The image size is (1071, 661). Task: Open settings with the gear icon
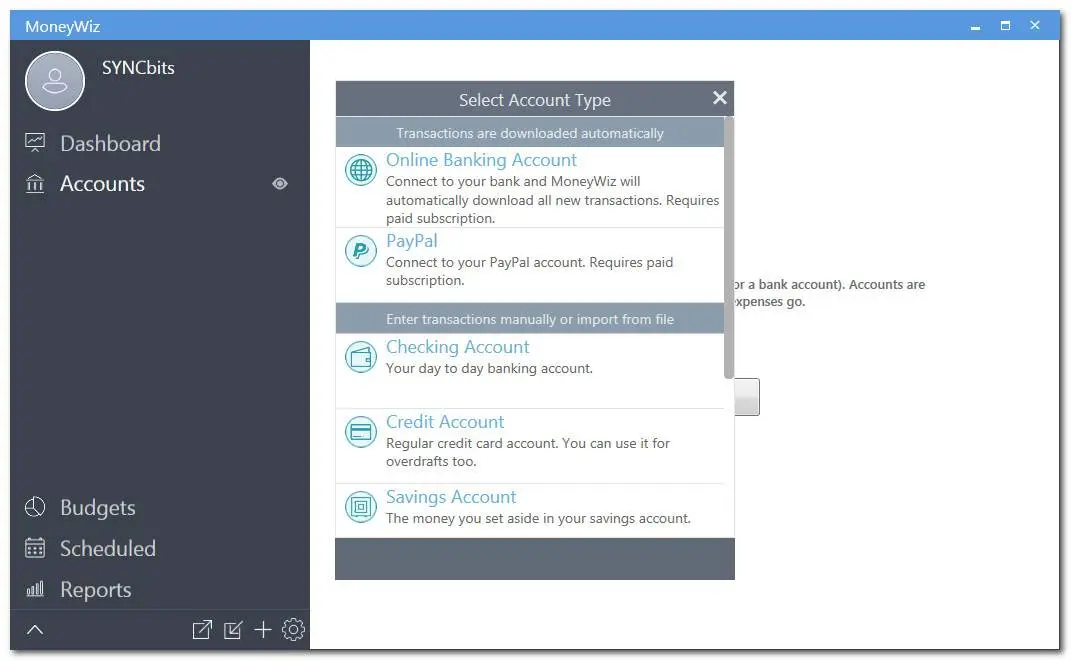294,630
